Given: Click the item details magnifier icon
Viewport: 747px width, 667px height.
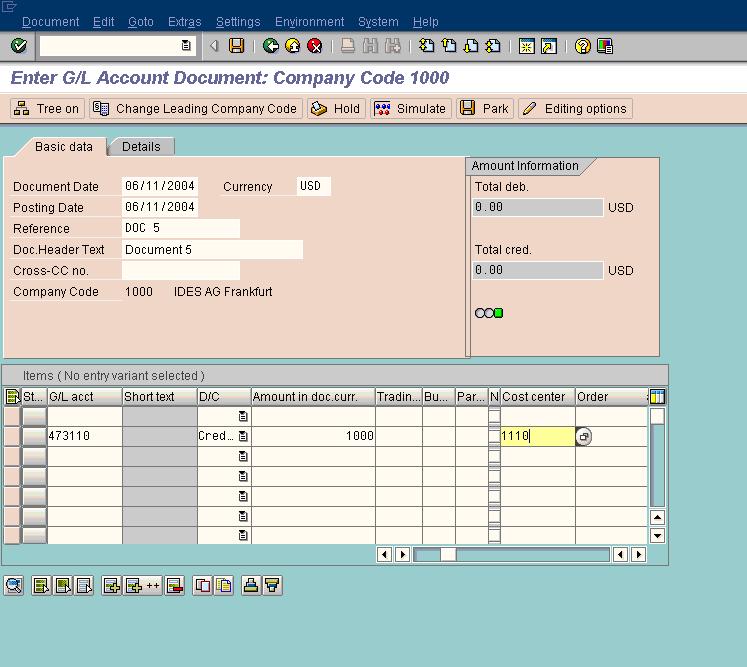Looking at the screenshot, I should point(14,586).
